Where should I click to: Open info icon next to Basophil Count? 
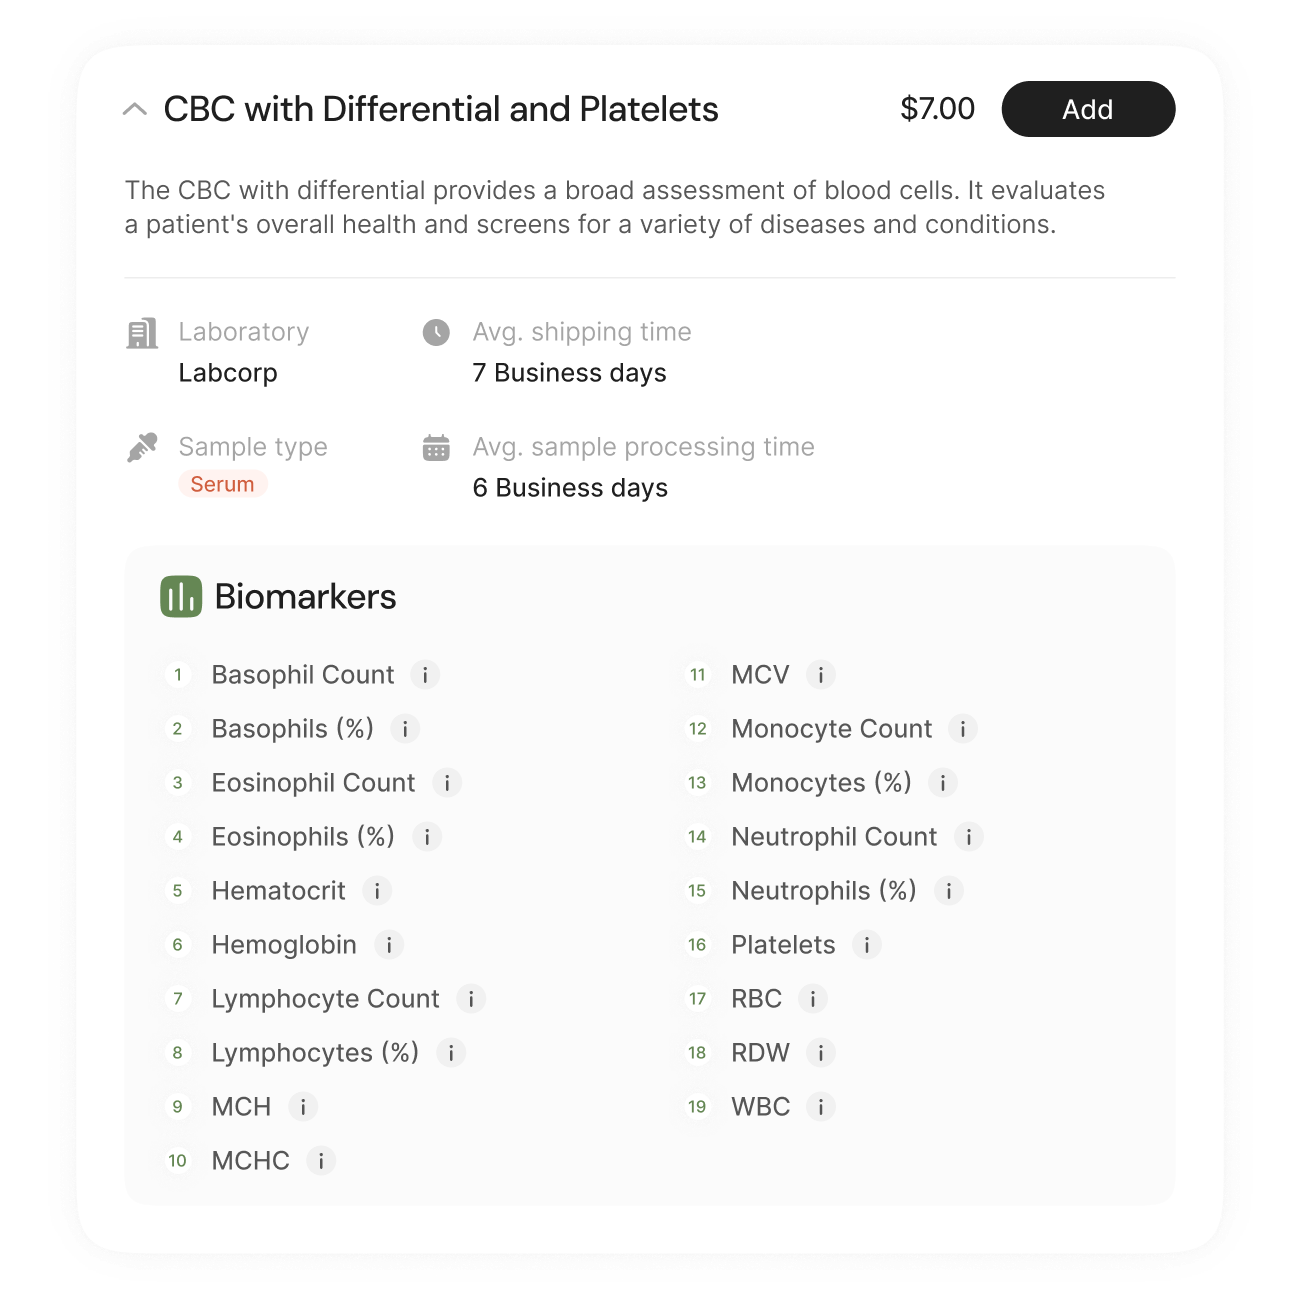[x=425, y=675]
